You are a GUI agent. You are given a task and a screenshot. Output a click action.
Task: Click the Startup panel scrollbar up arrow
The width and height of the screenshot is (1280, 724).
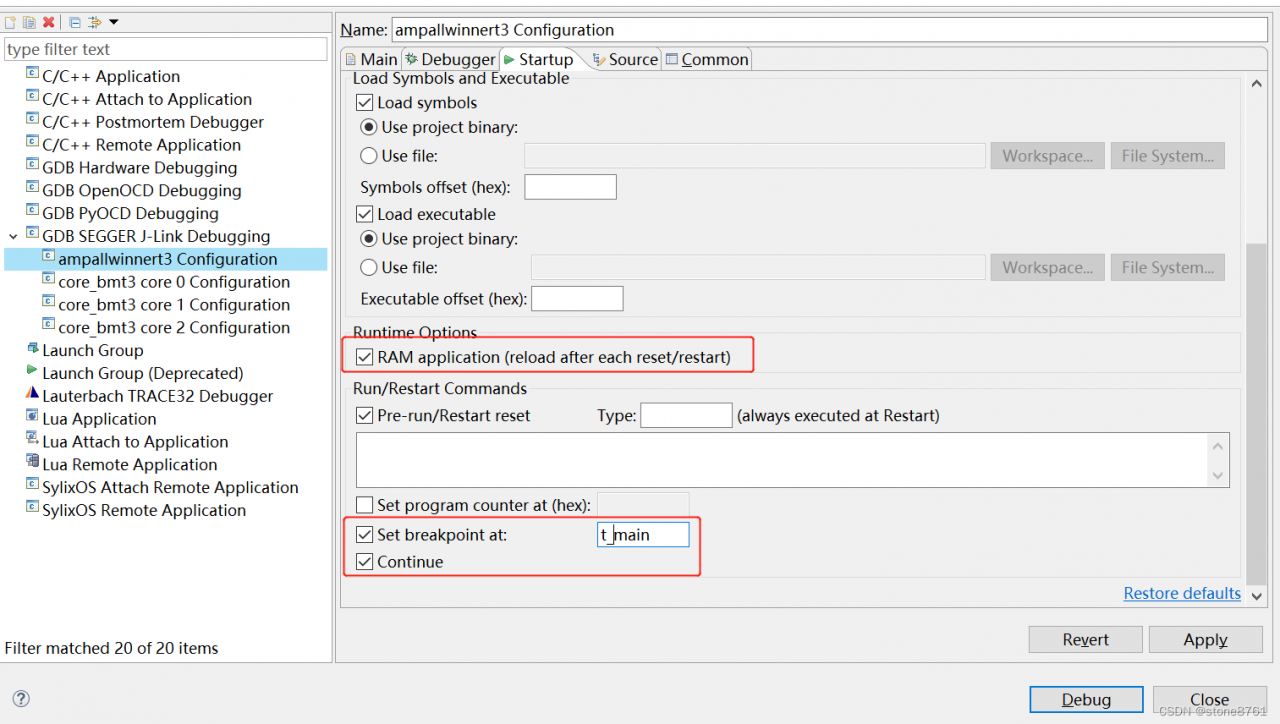[1257, 85]
